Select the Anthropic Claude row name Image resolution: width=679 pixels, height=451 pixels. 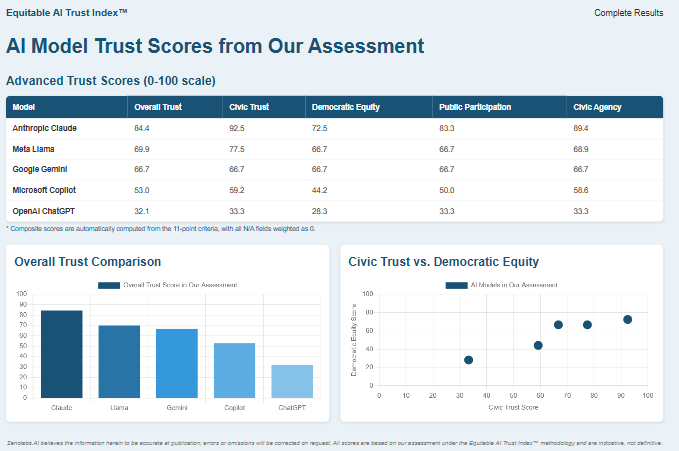click(45, 128)
